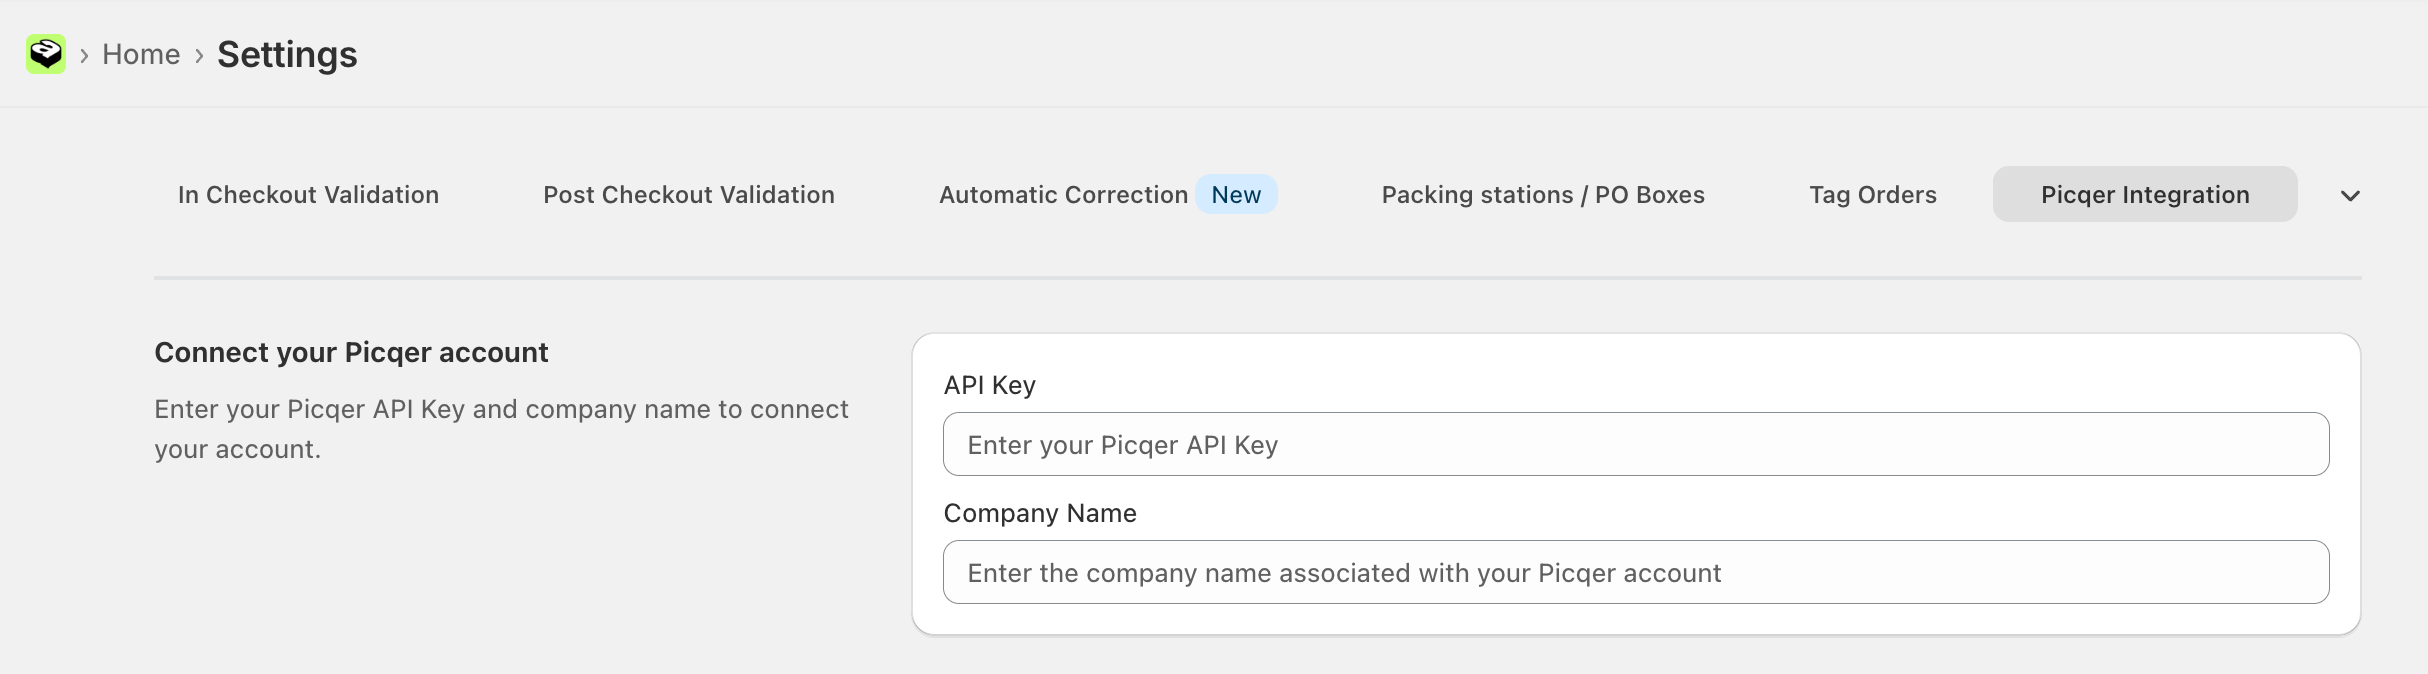Click the breadcrumb chevron before Home
Image resolution: width=2428 pixels, height=674 pixels.
84,55
